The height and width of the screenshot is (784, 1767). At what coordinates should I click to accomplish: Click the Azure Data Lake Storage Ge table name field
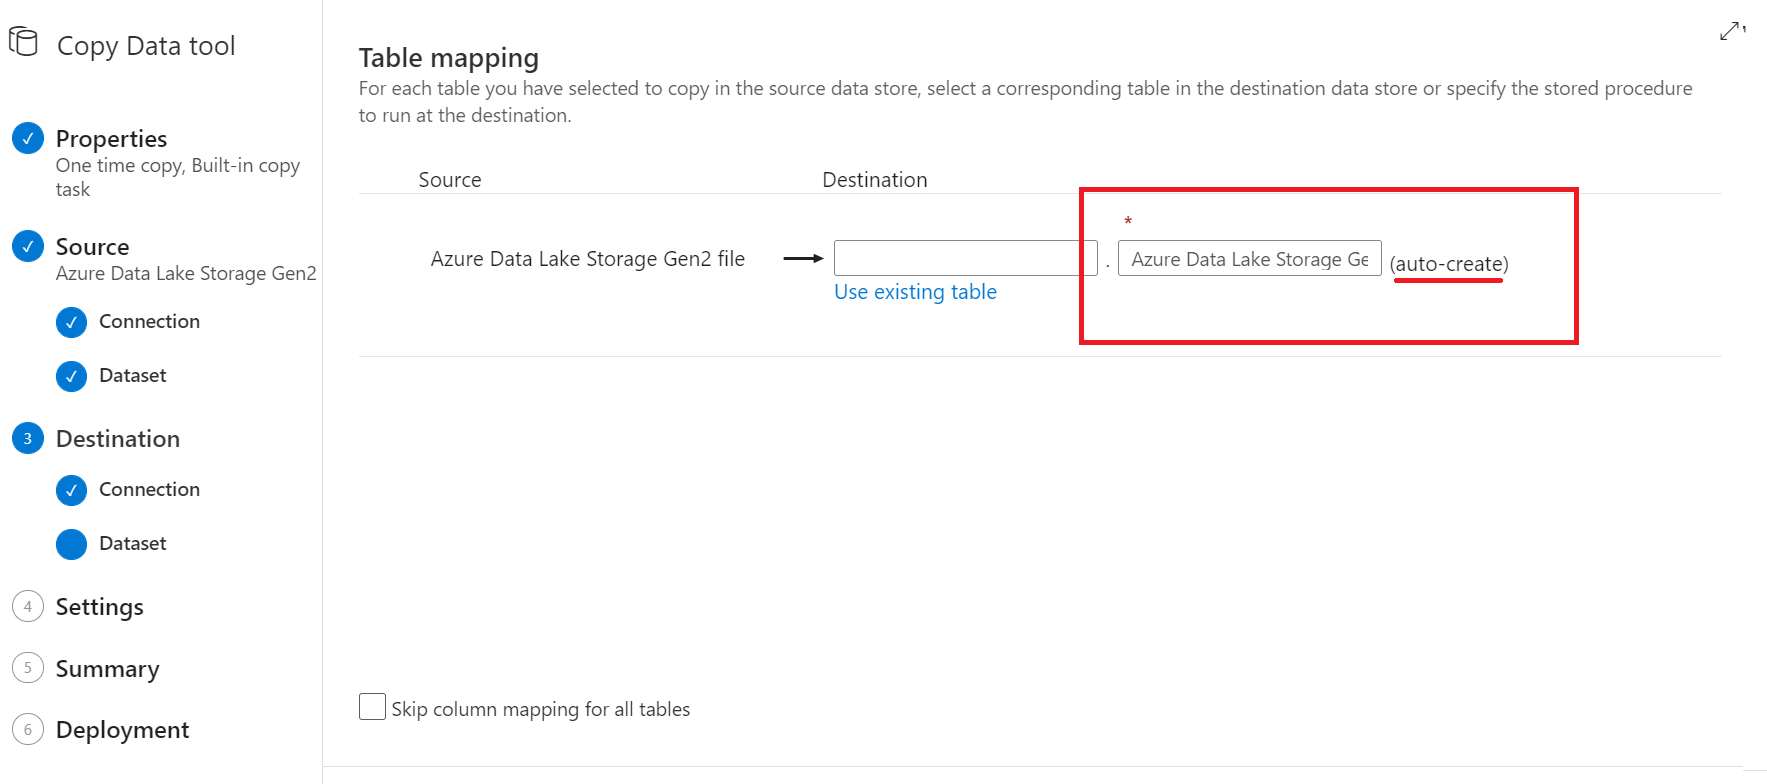pyautogui.click(x=1249, y=258)
